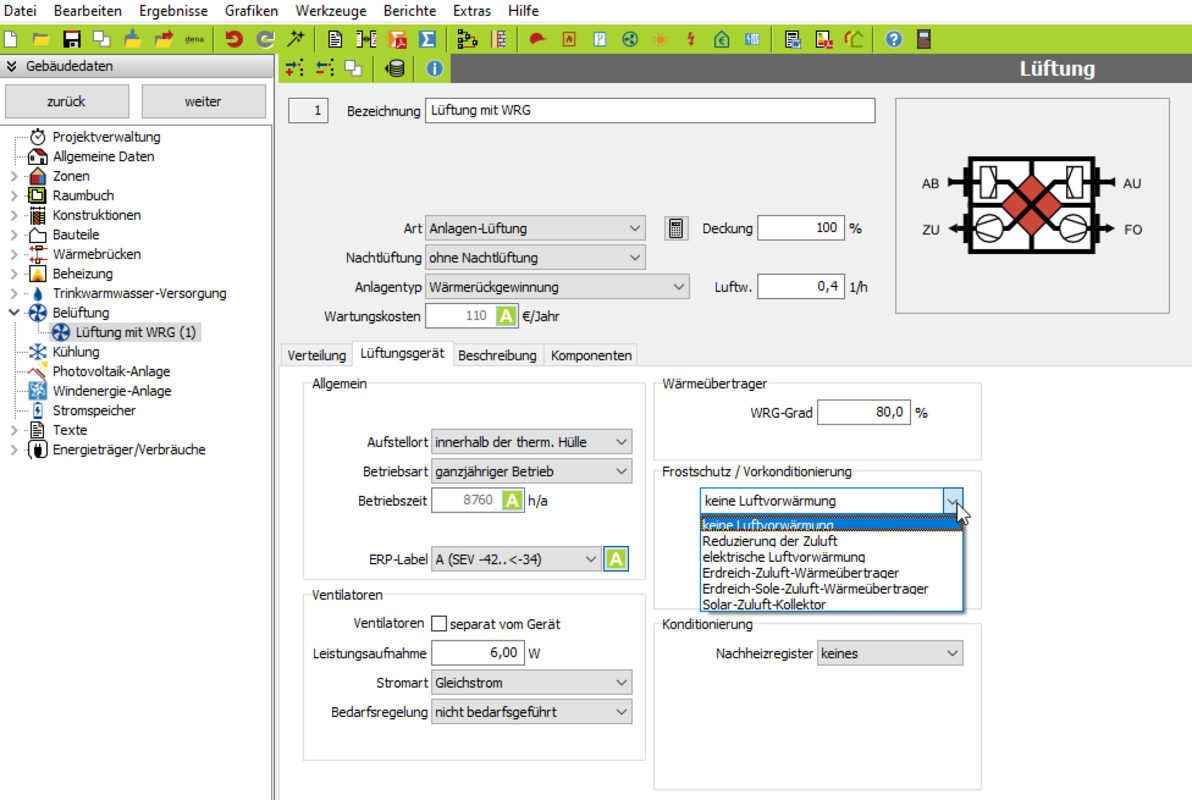Expand the Zonen tree node
Screen dimensions: 1192x800
[14, 176]
